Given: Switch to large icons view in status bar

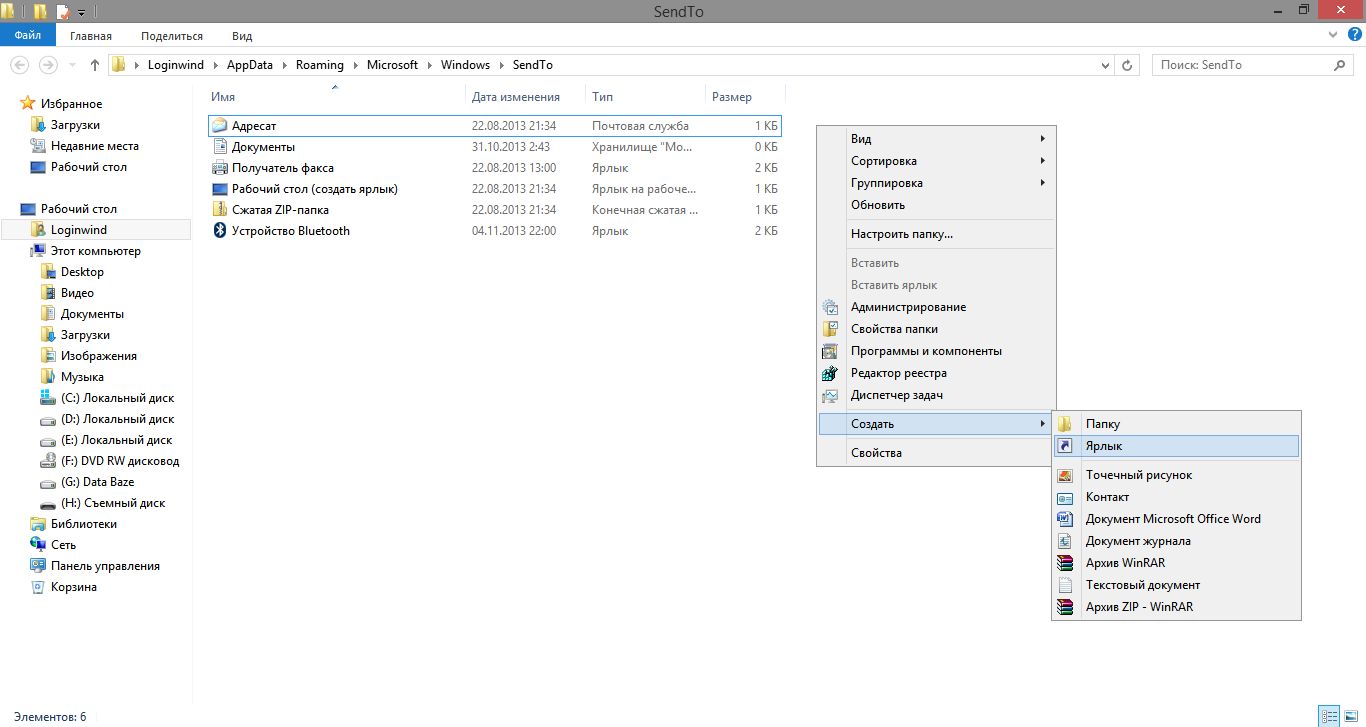Looking at the screenshot, I should tap(1351, 716).
